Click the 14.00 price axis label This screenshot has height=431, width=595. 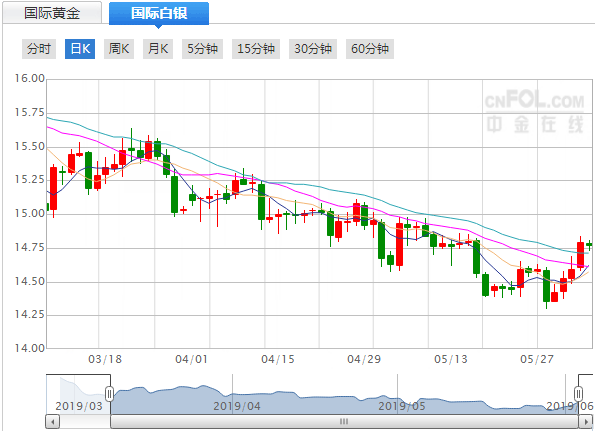pos(30,348)
